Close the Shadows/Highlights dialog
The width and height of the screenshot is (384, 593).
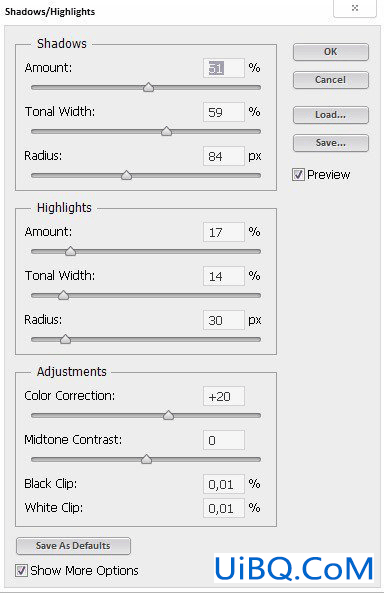(355, 8)
